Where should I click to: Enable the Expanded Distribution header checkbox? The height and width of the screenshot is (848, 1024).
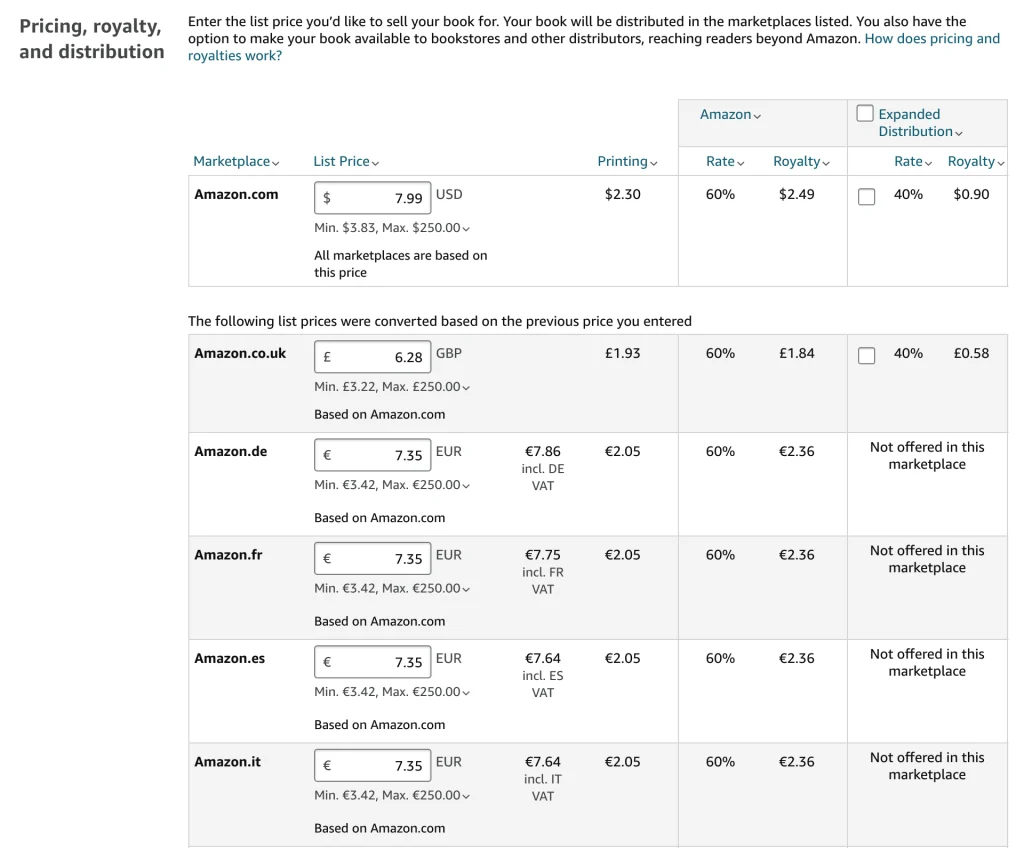[x=865, y=113]
